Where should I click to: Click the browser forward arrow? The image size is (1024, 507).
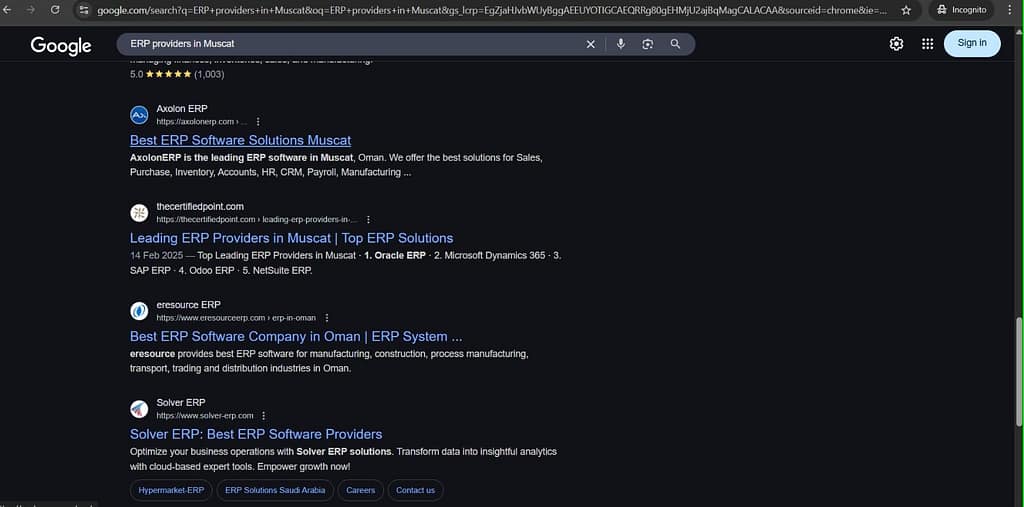31,10
